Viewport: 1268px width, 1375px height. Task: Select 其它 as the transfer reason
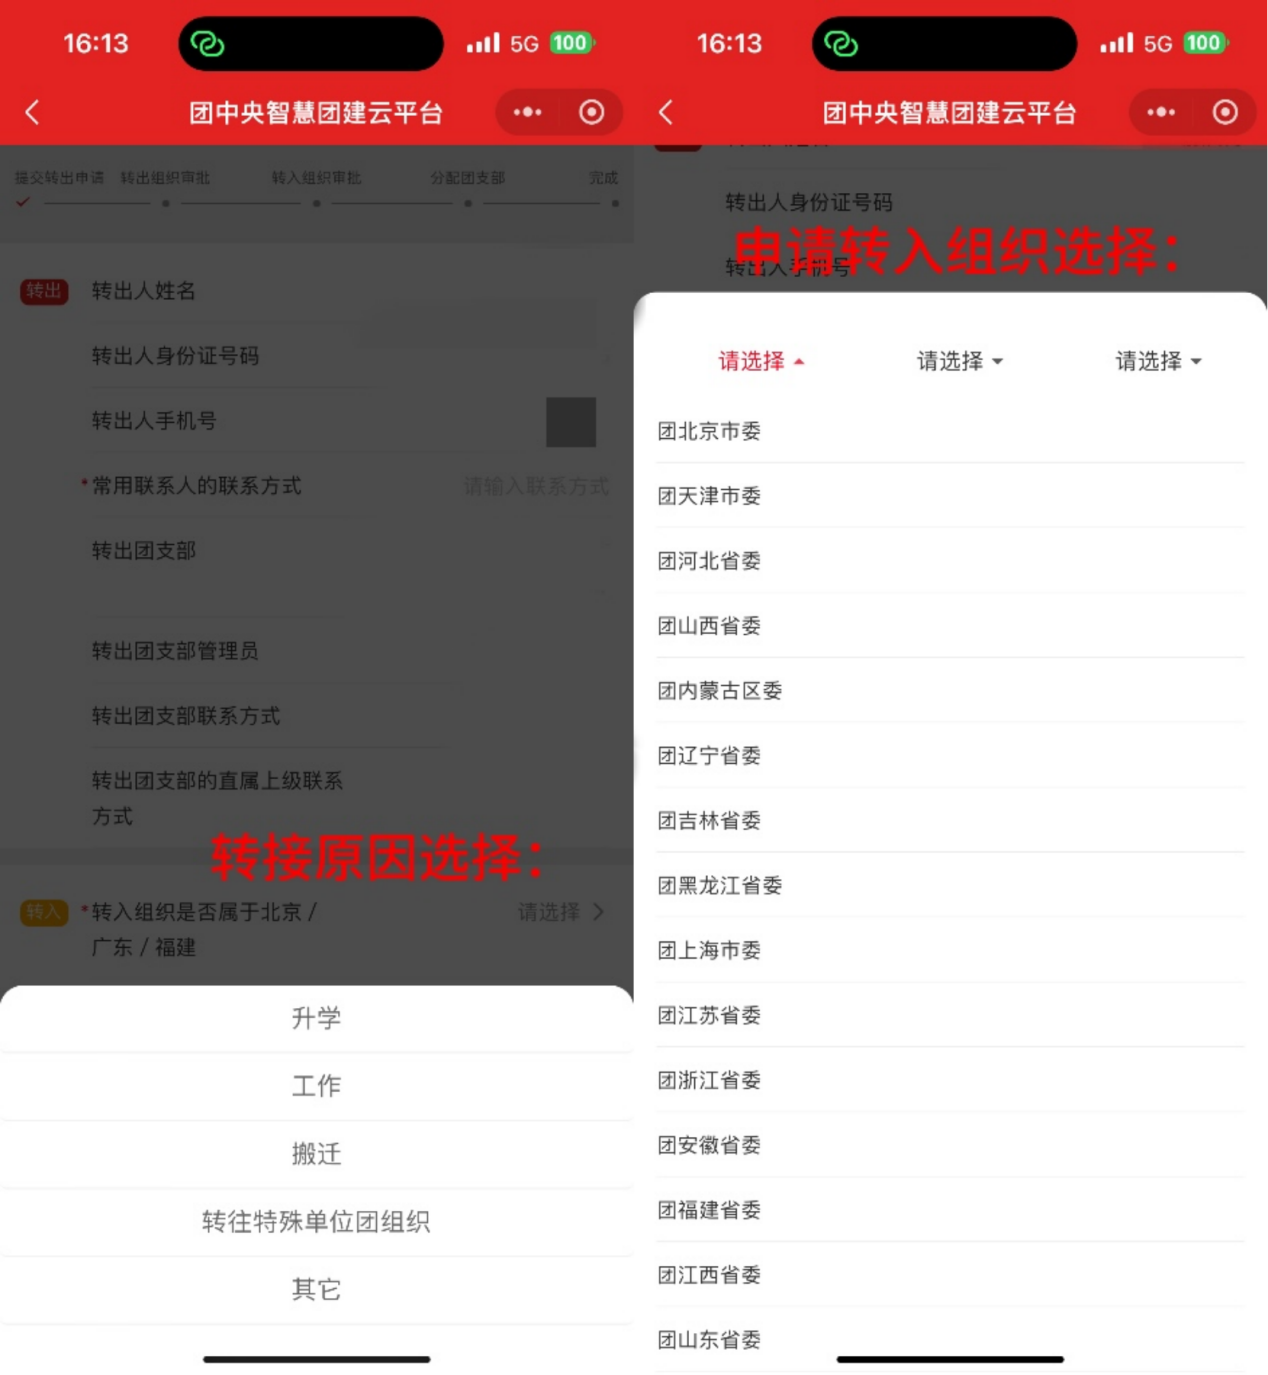pos(316,1290)
